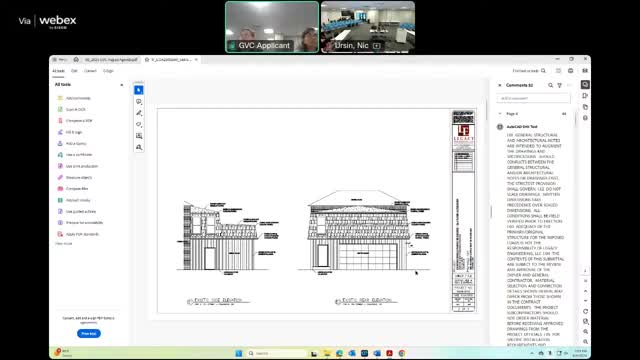Open Comments panel more options
This screenshot has height=360, width=640.
(x=569, y=85)
